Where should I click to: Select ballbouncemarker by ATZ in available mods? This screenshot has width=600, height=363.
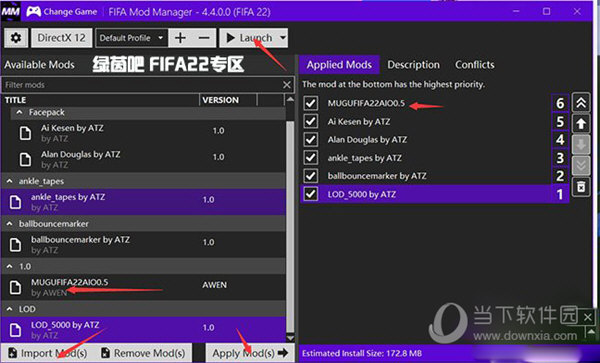point(143,244)
